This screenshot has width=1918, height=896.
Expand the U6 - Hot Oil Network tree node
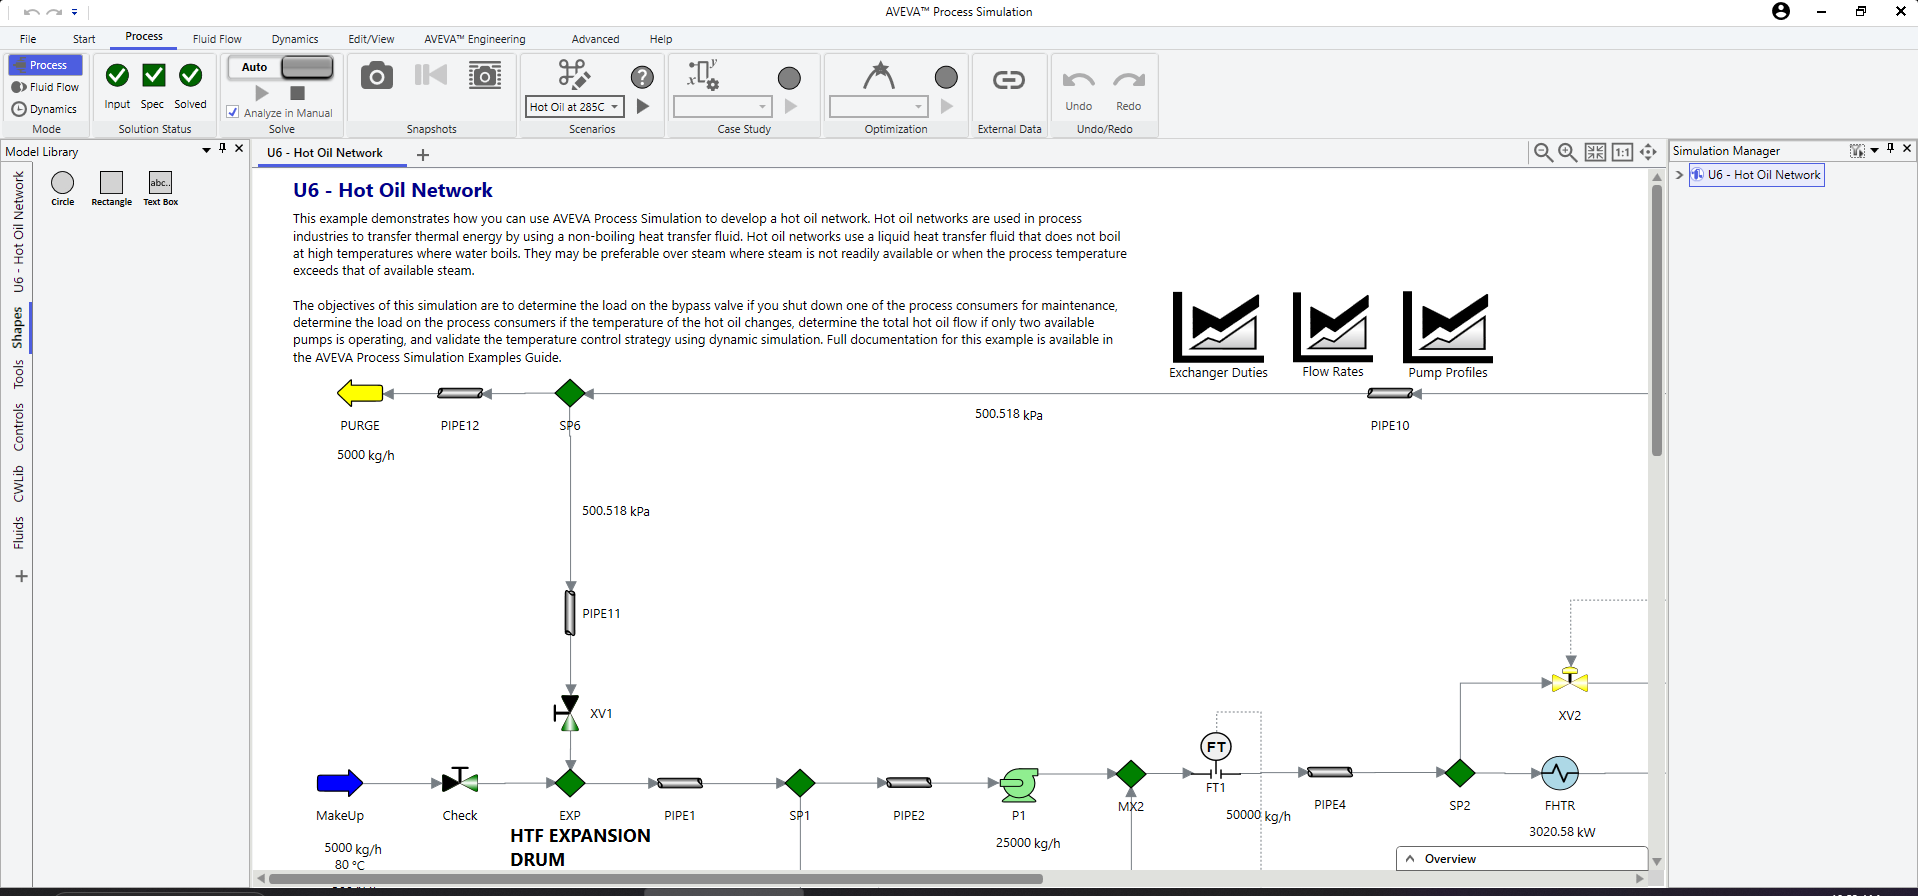point(1679,175)
